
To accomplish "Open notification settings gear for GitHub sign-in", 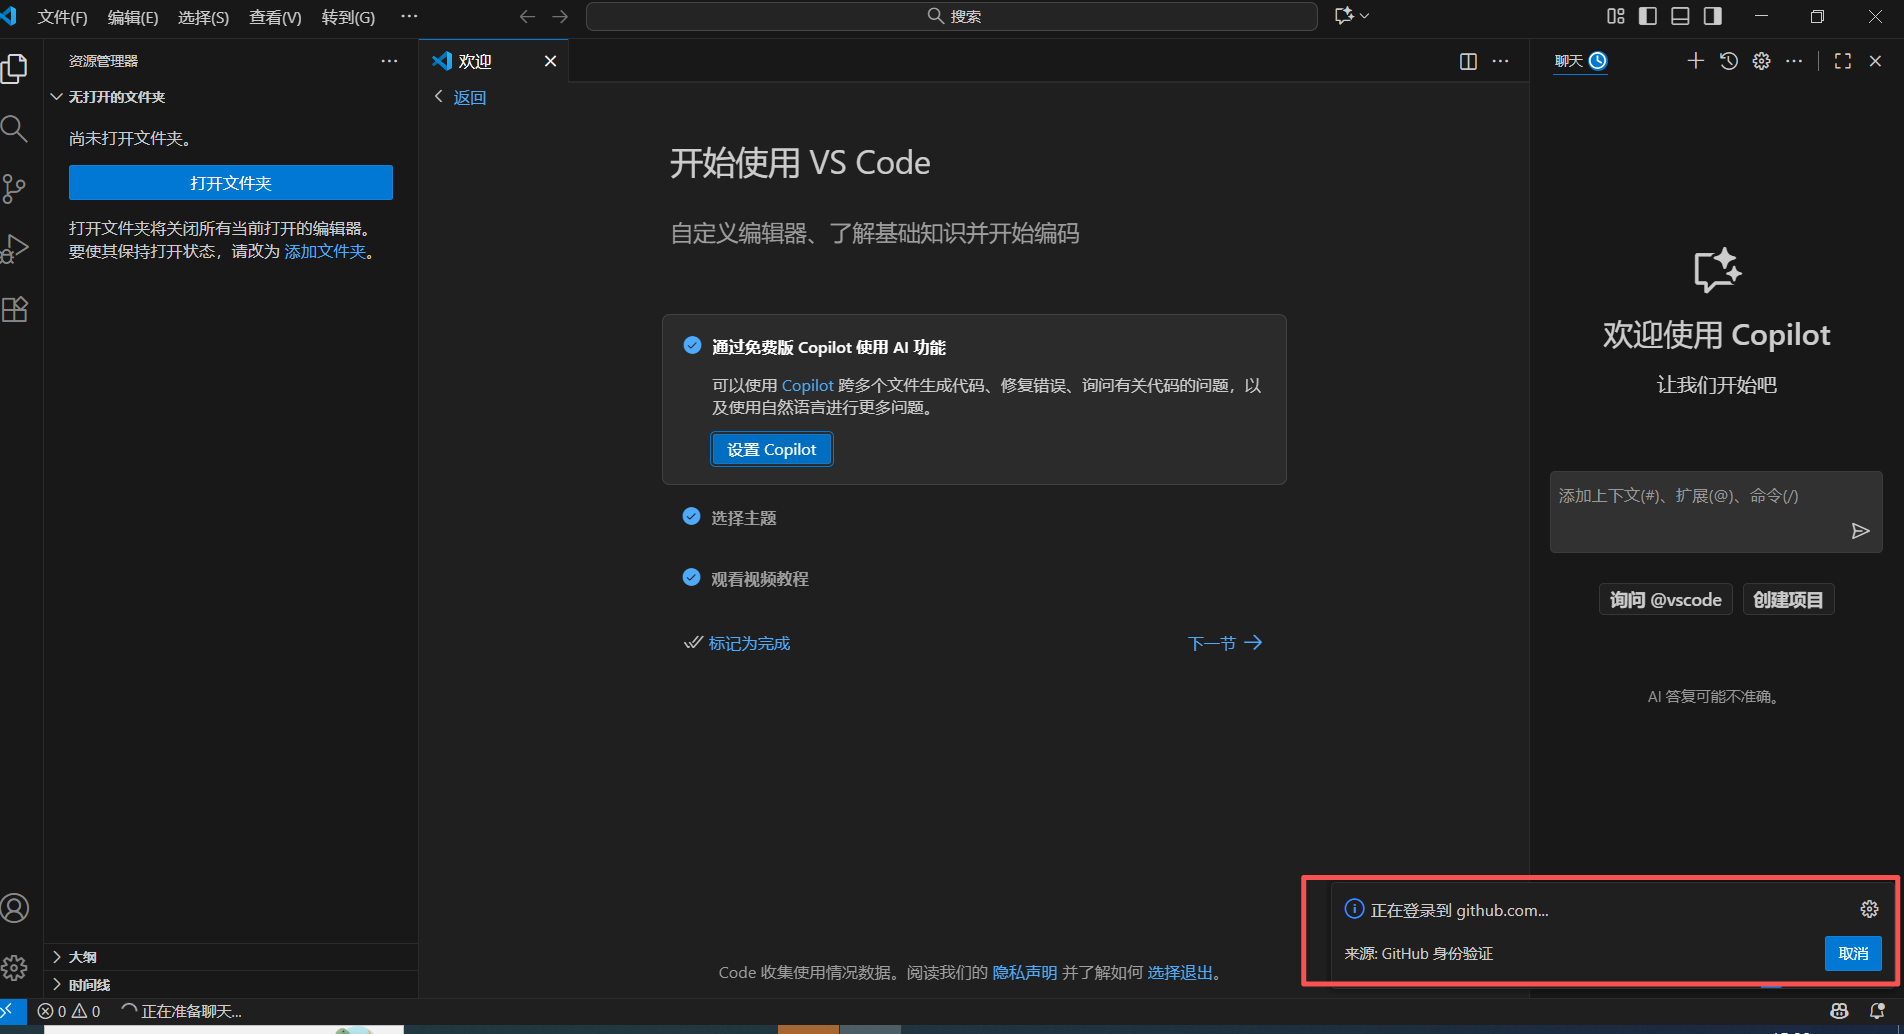I will coord(1869,909).
